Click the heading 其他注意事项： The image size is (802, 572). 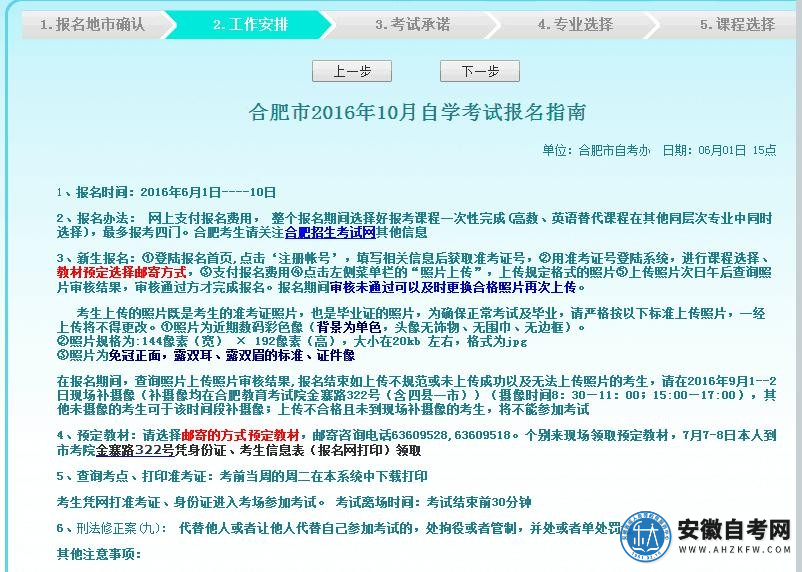pyautogui.click(x=99, y=554)
